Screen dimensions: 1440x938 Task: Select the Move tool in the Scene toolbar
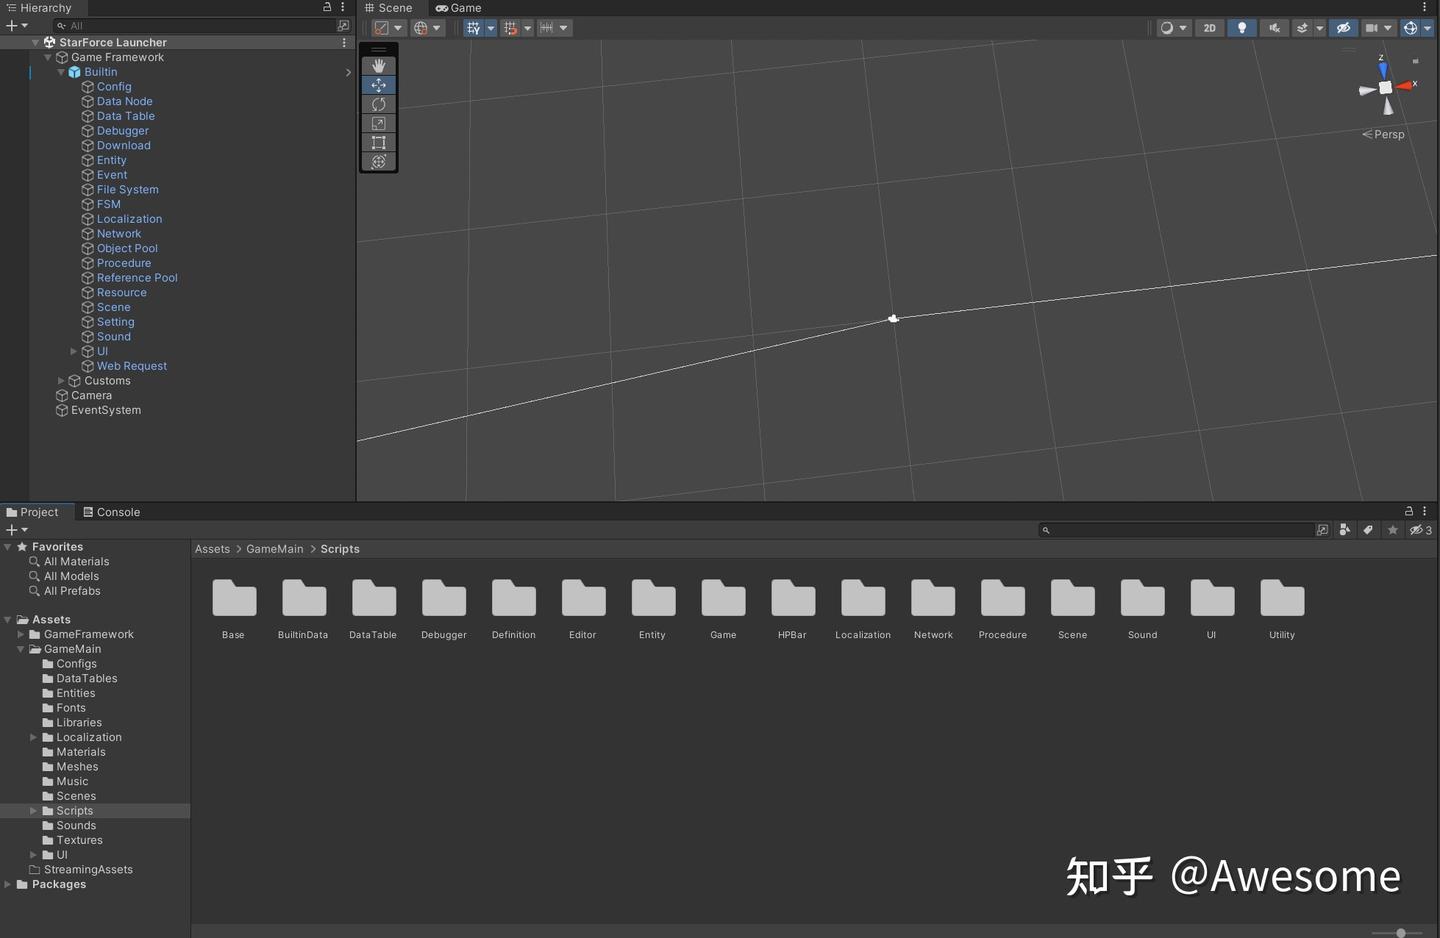378,85
